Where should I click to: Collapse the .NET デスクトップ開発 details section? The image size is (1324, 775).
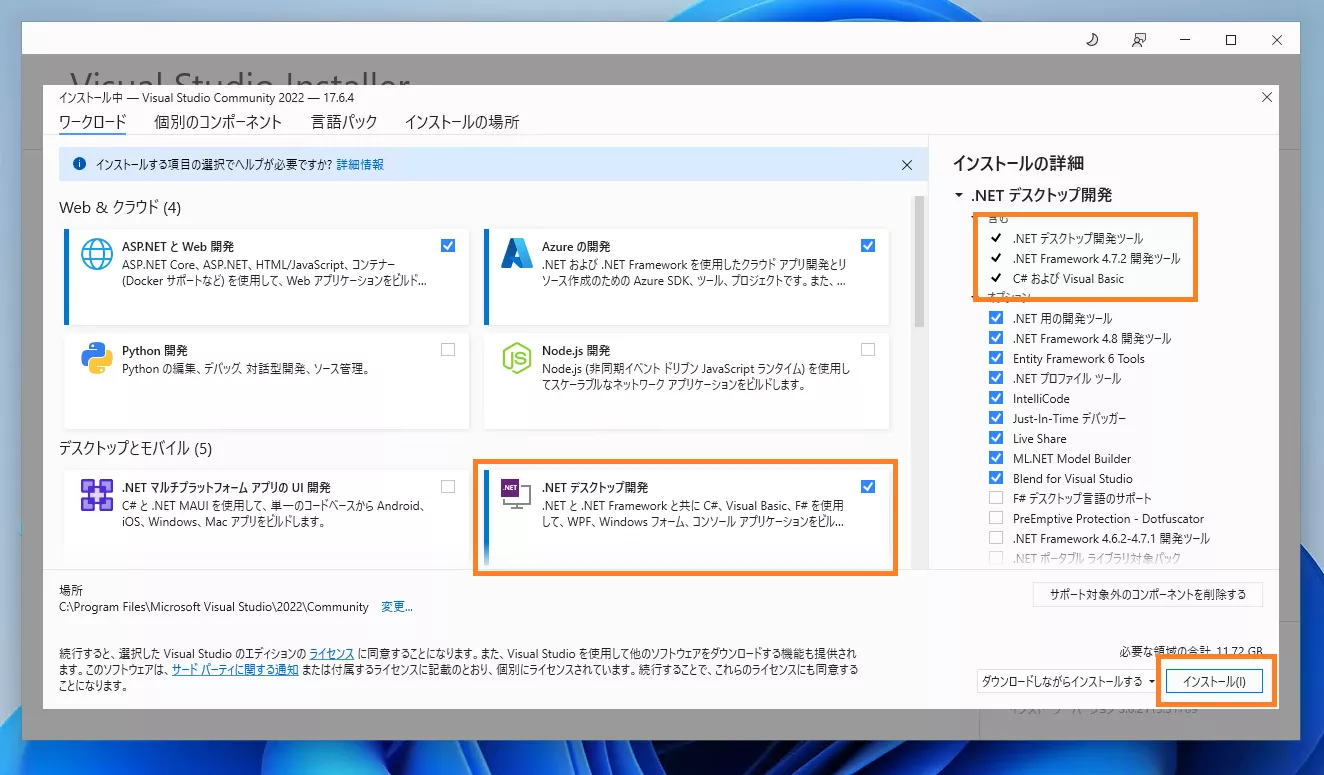tap(959, 196)
